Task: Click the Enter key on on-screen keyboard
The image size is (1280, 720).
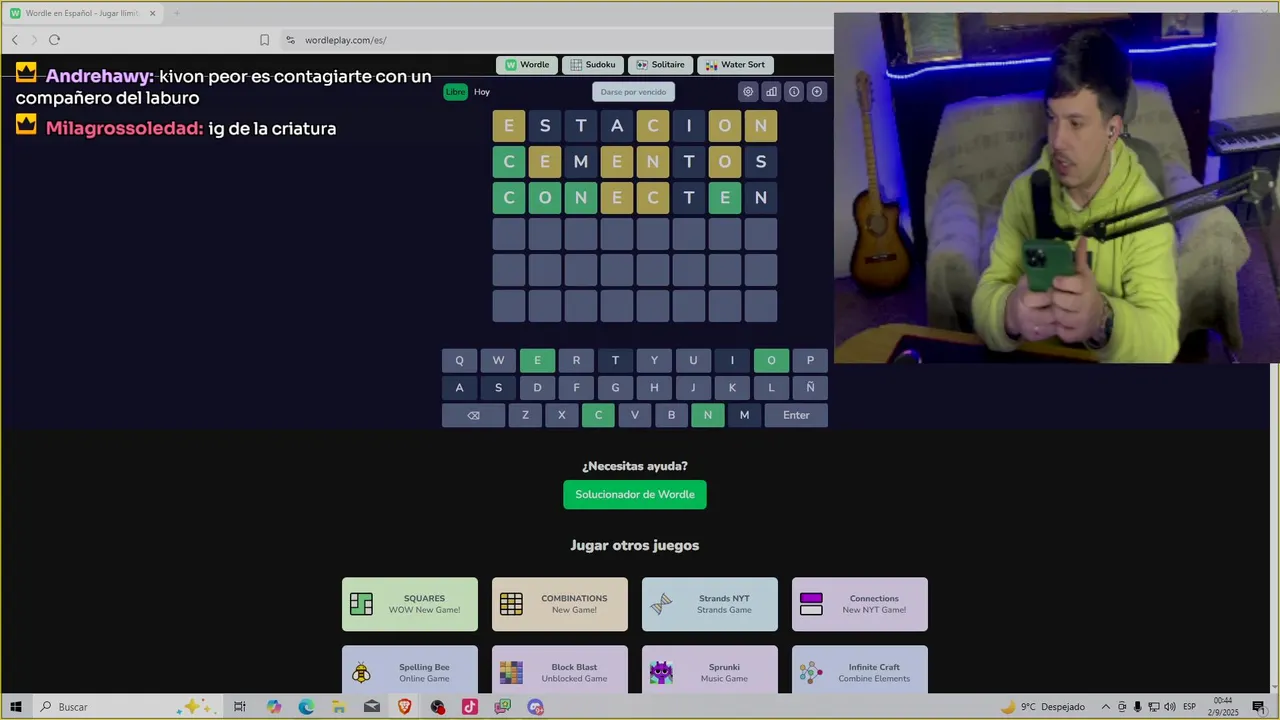Action: 796,415
